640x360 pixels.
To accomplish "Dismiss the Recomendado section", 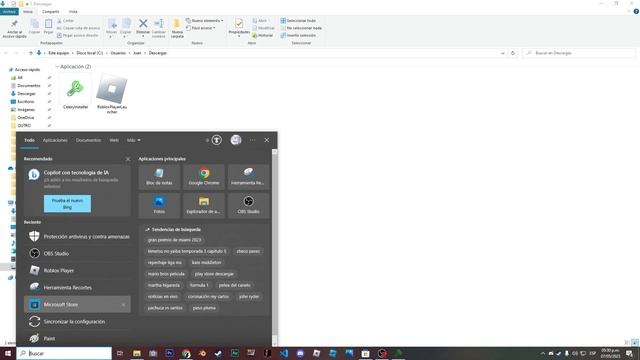I will [x=128, y=159].
